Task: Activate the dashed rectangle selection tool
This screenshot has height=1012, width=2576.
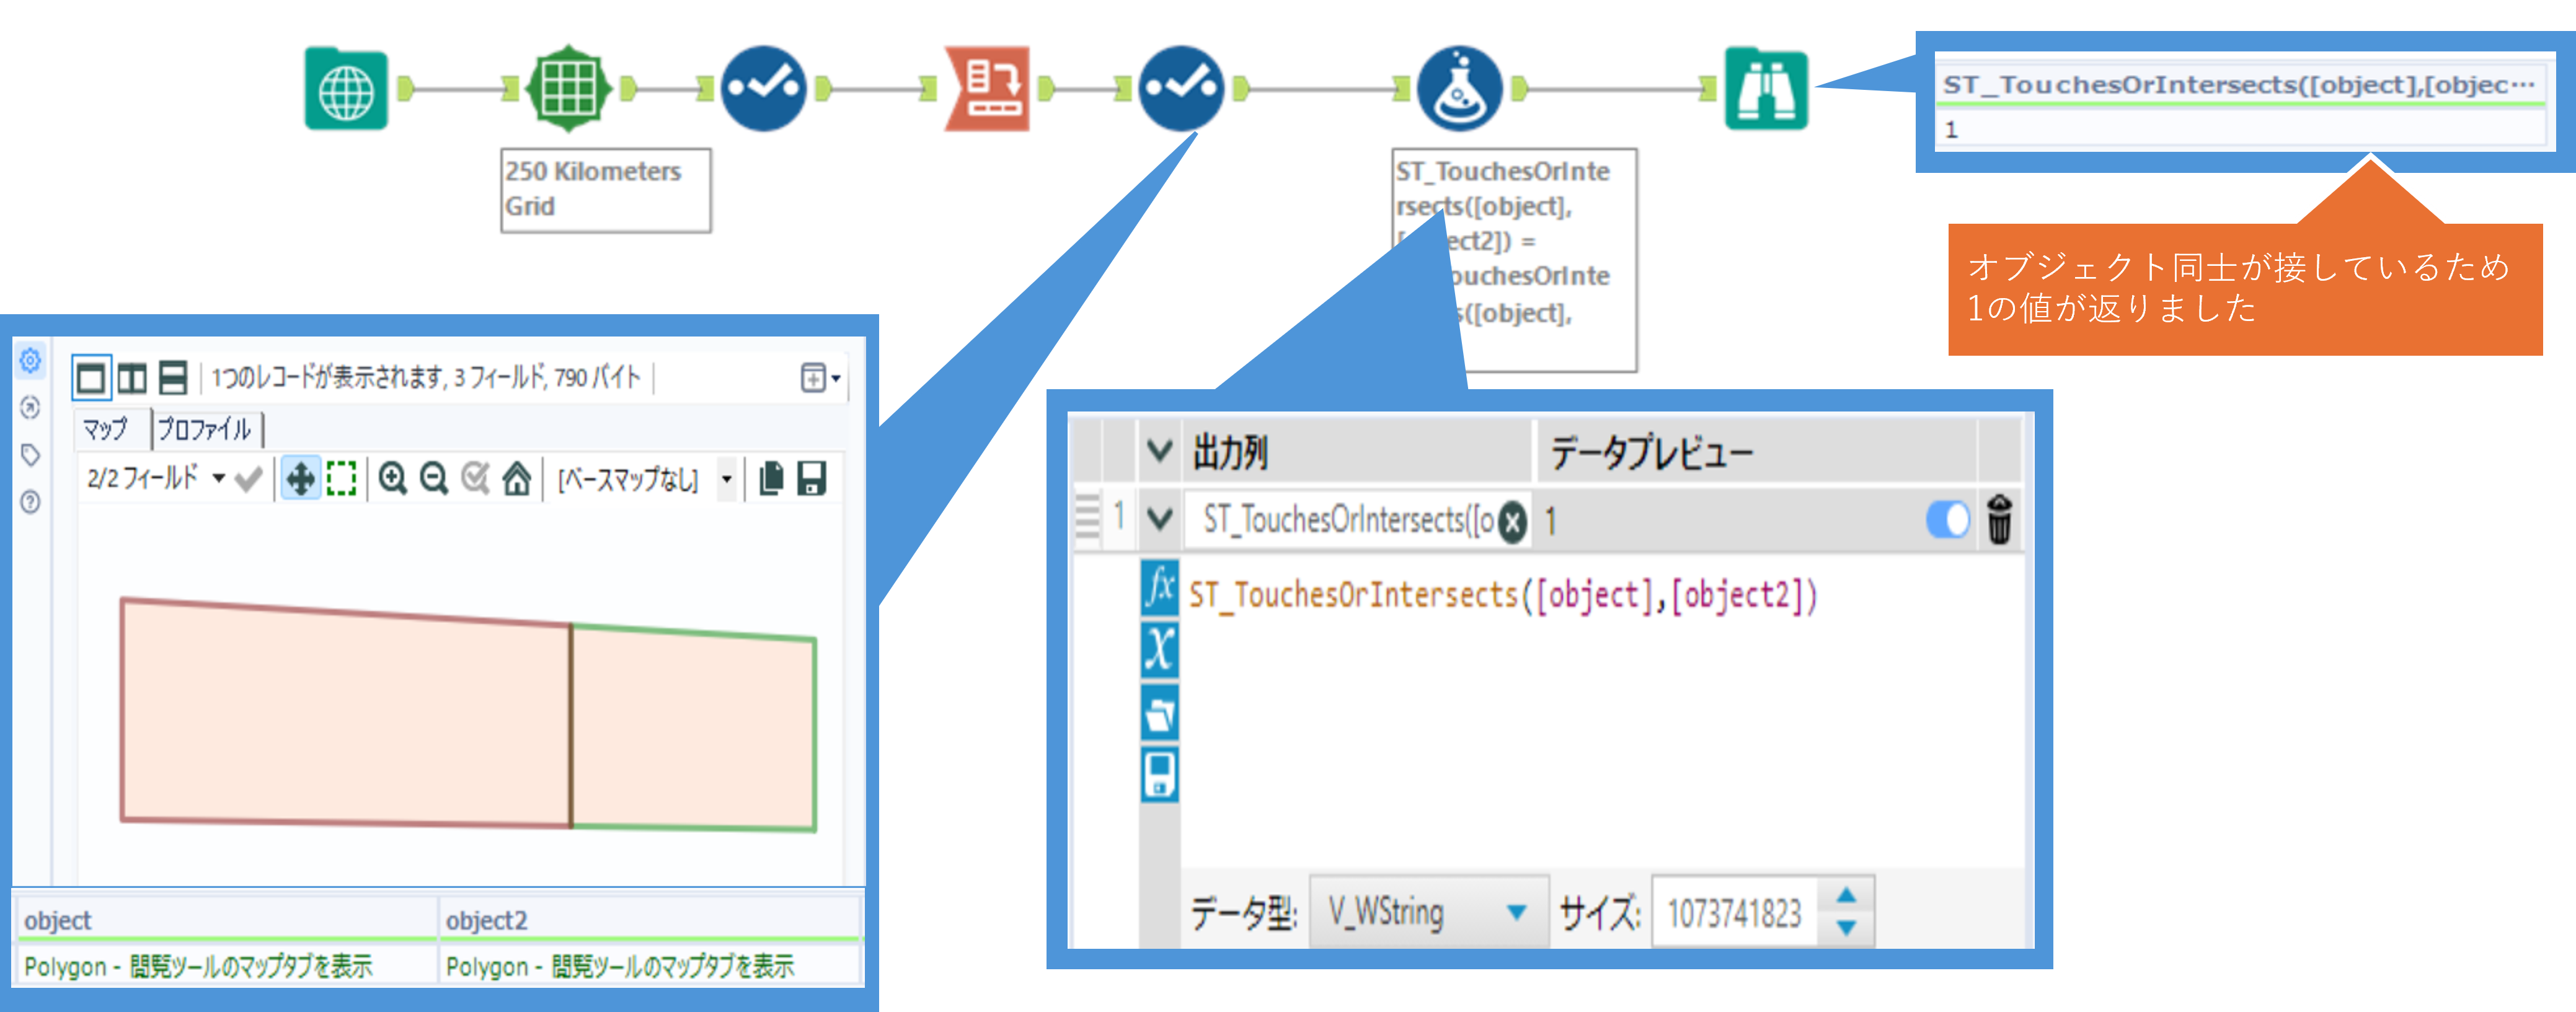Action: click(342, 479)
